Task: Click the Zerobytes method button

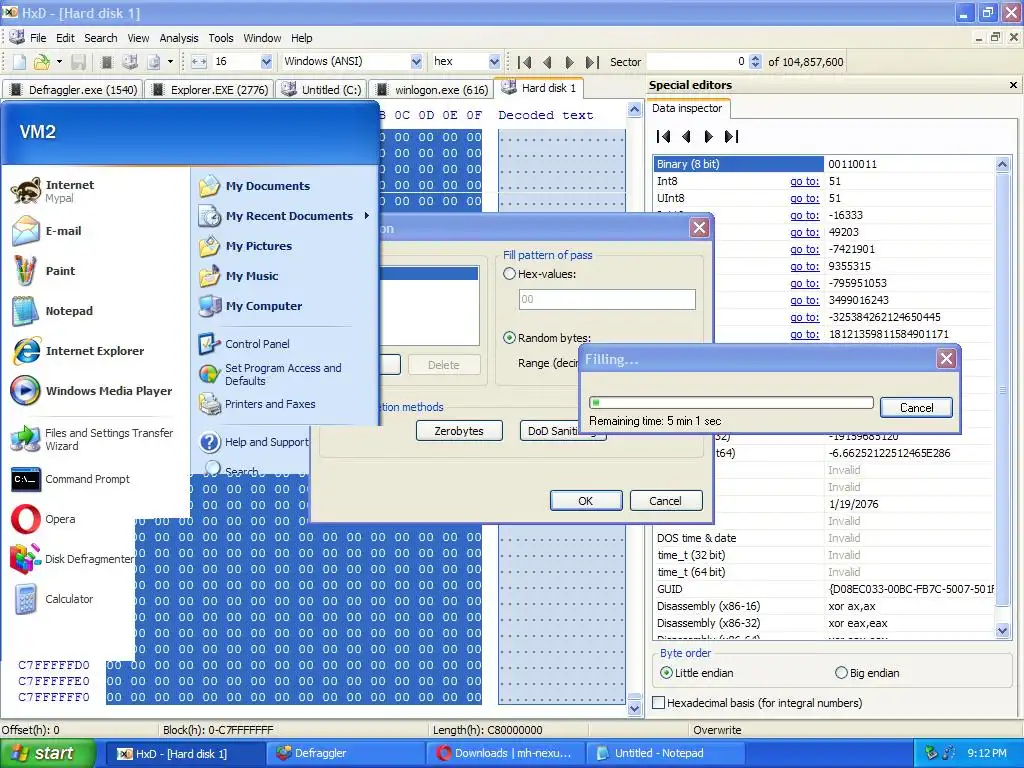Action: pos(459,431)
